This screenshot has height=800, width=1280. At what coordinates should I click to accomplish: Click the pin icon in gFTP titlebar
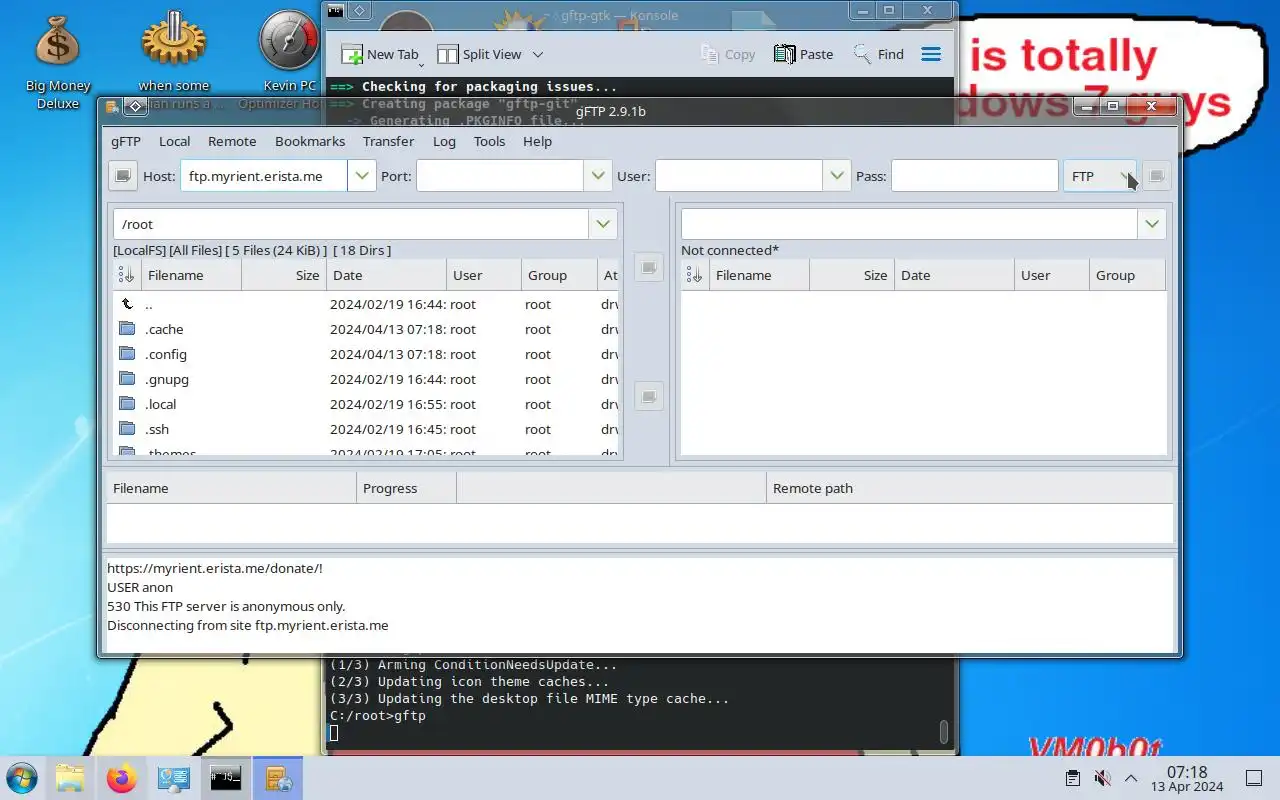(x=135, y=106)
